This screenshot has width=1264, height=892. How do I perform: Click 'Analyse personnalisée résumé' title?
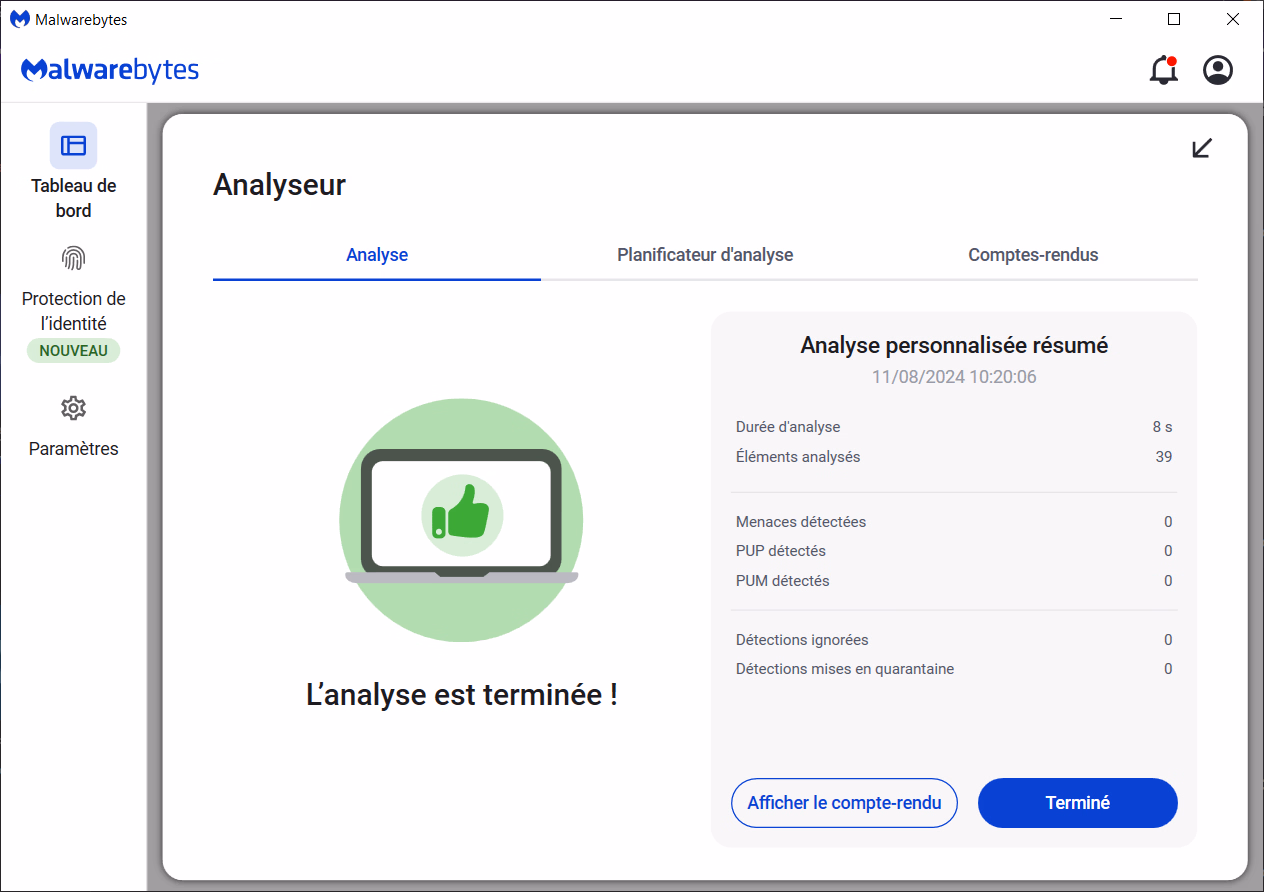click(954, 345)
